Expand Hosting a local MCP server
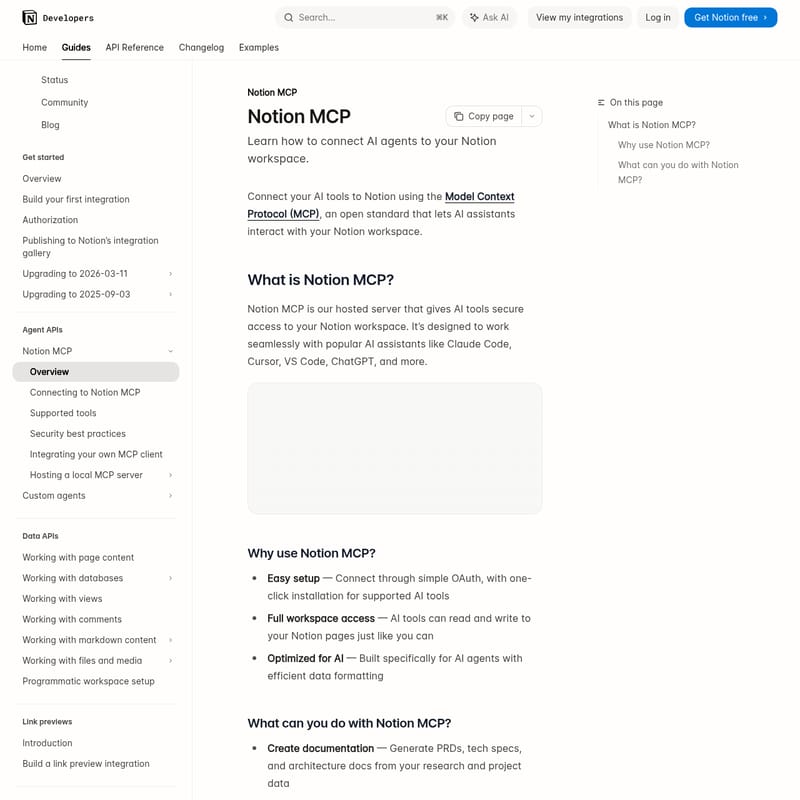The image size is (800, 800). [x=171, y=475]
